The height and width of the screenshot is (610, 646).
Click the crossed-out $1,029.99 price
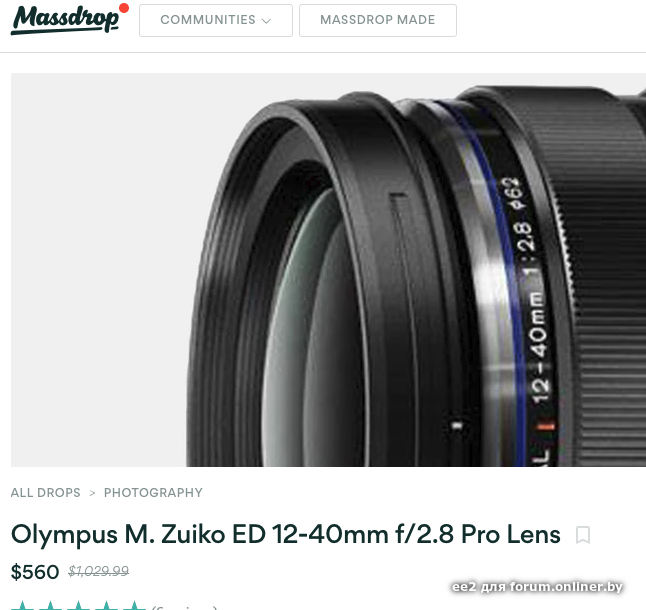pos(98,571)
